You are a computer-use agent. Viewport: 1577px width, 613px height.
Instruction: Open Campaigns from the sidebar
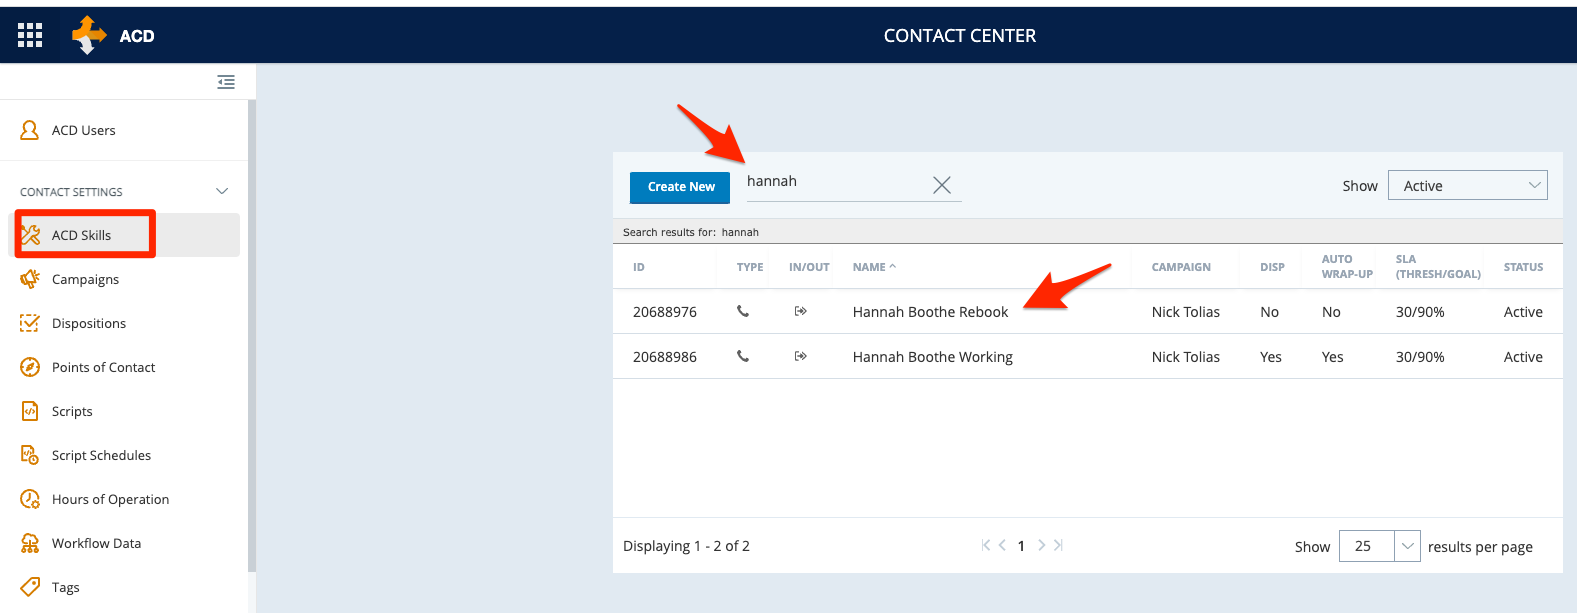85,279
